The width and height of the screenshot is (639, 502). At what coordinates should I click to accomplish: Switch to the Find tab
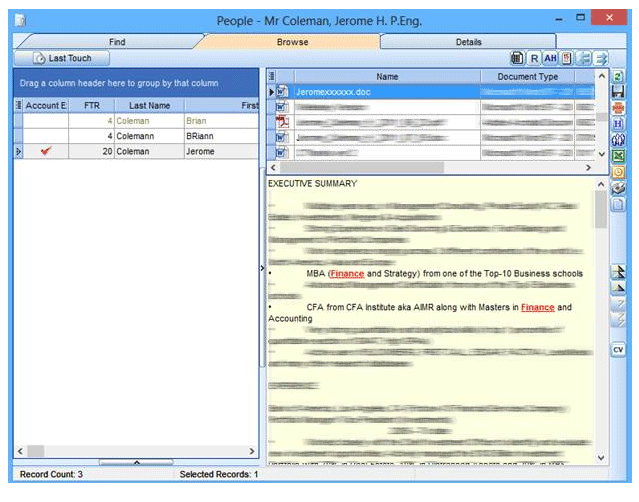pos(117,42)
